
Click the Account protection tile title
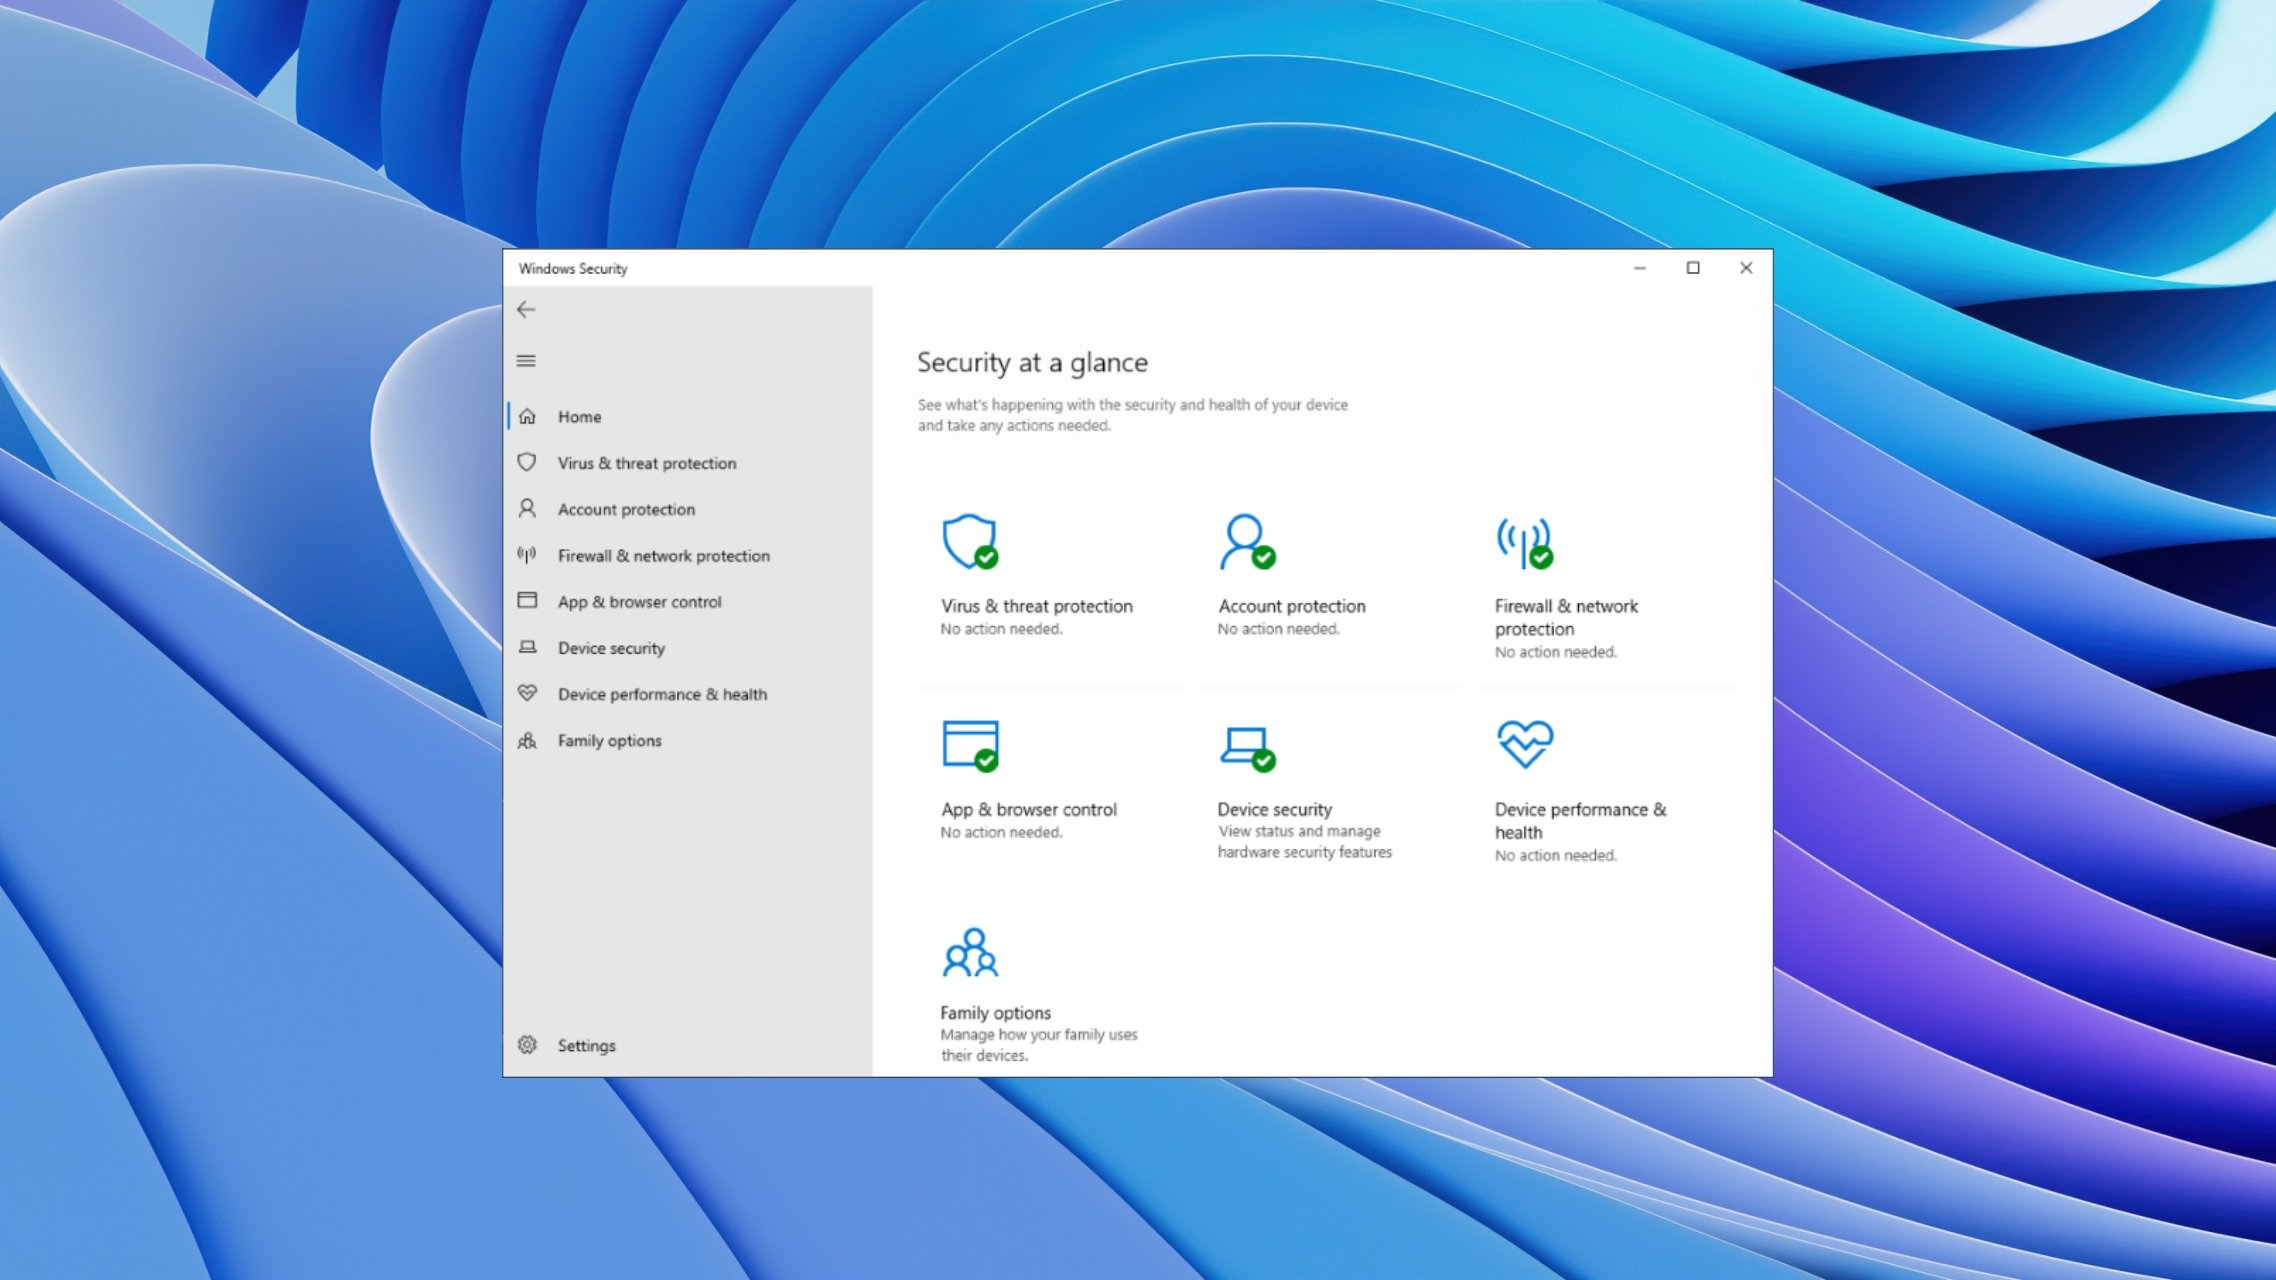(x=1291, y=606)
